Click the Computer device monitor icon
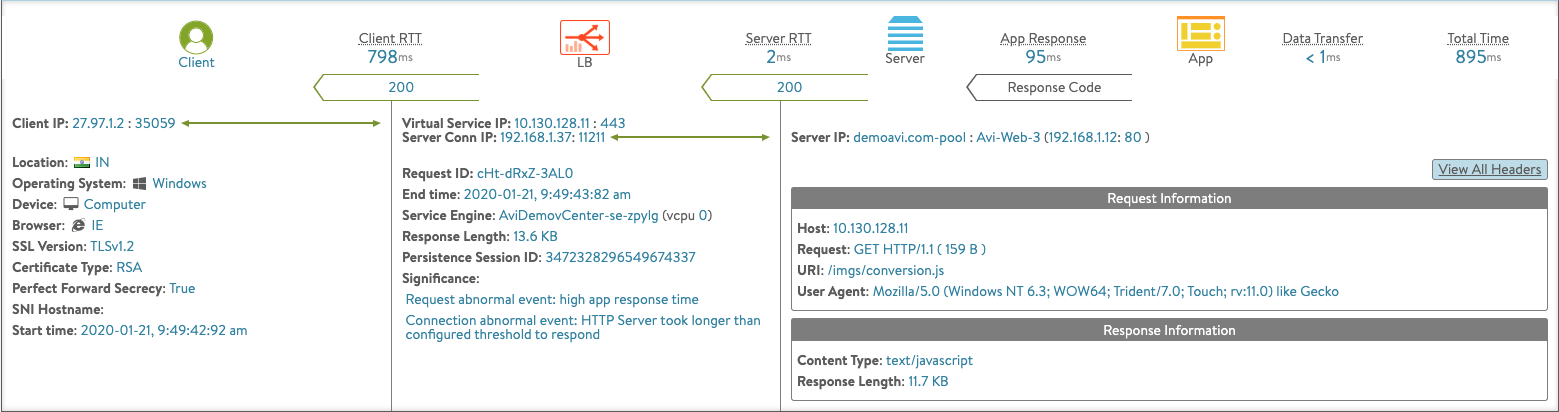Viewport: 1559px width, 412px height. pyautogui.click(x=70, y=204)
